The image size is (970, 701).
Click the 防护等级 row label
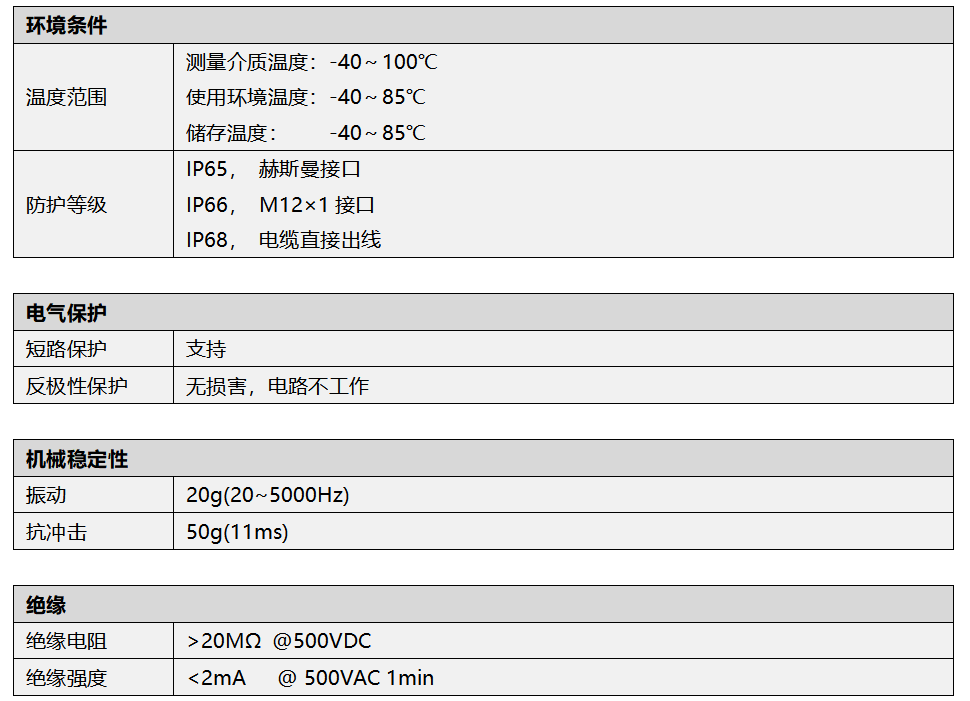[66, 205]
